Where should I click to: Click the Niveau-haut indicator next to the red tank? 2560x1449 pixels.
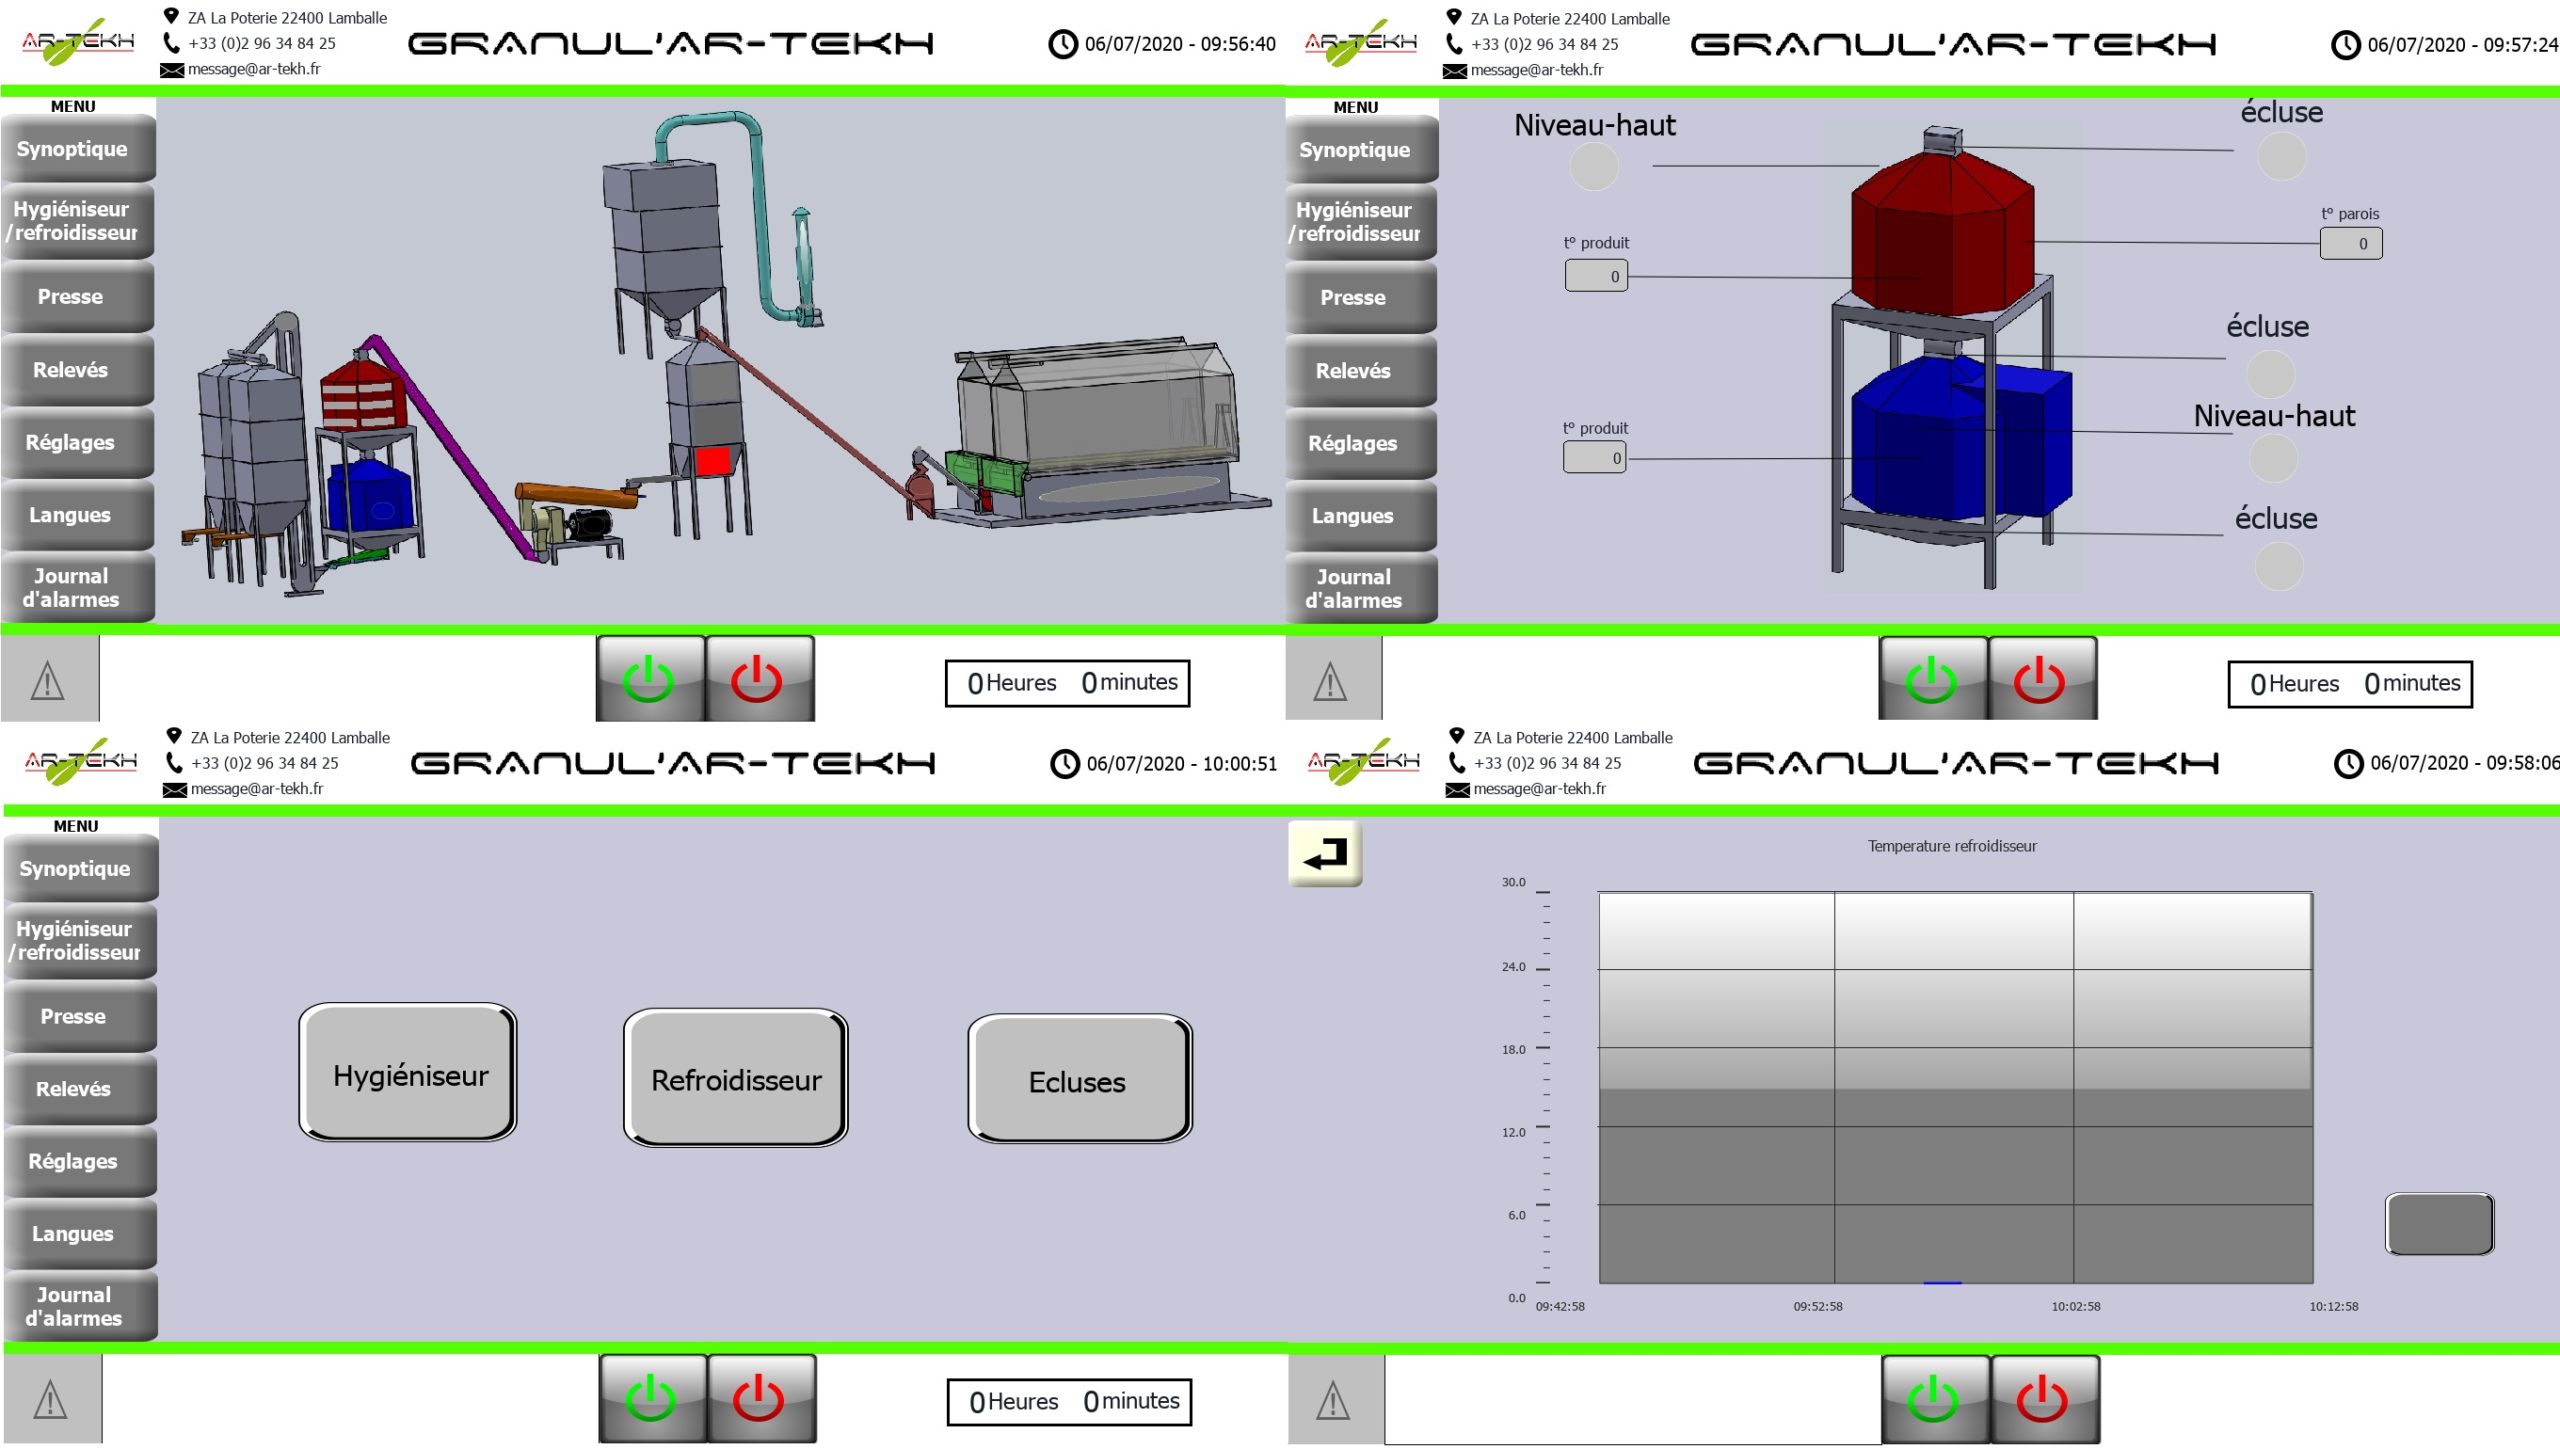click(1594, 166)
